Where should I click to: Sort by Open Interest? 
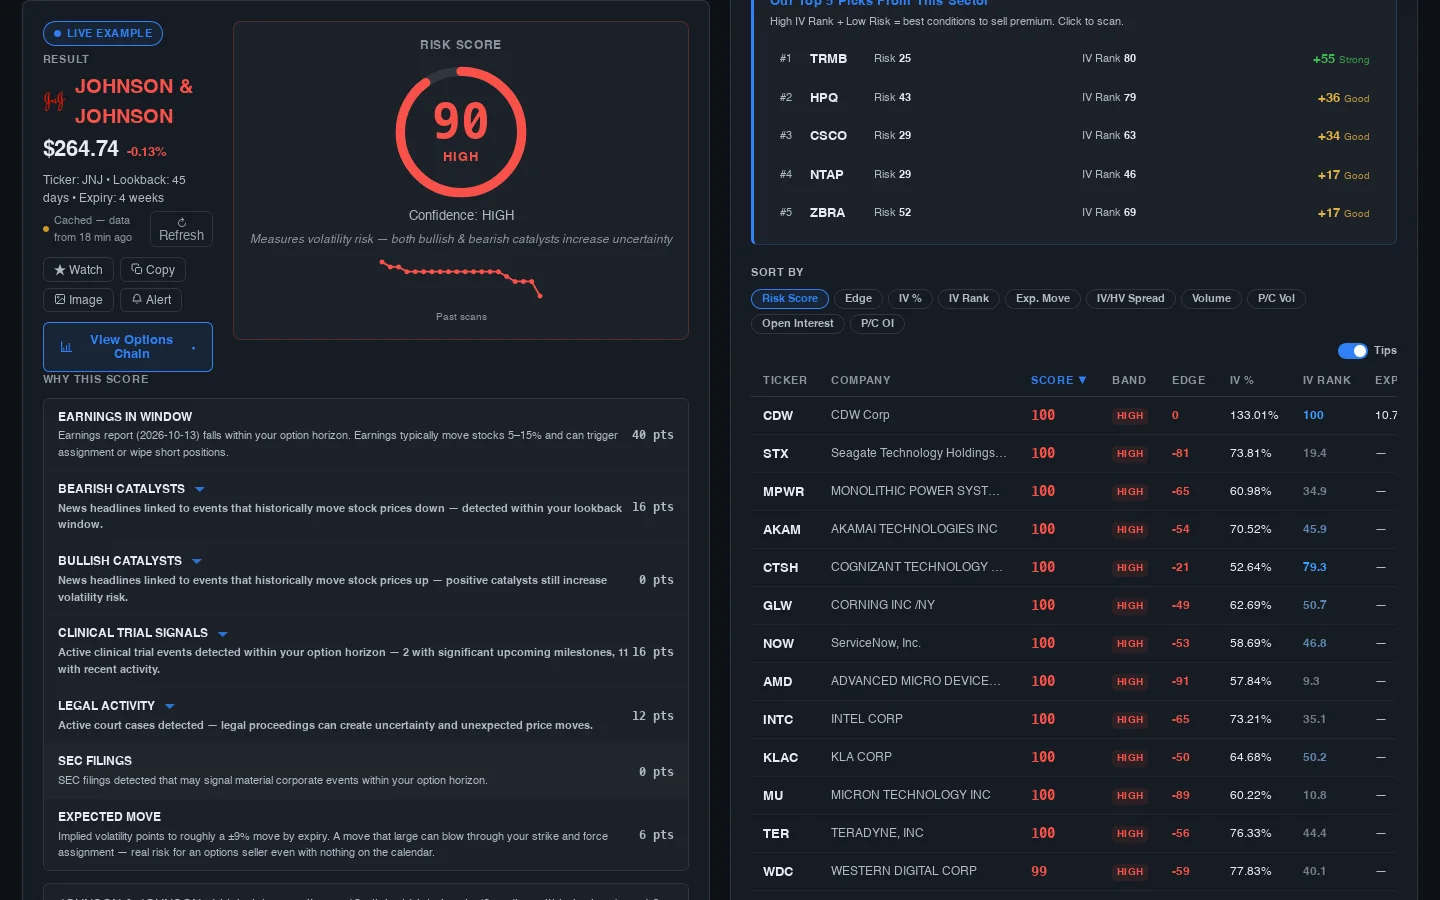click(797, 324)
